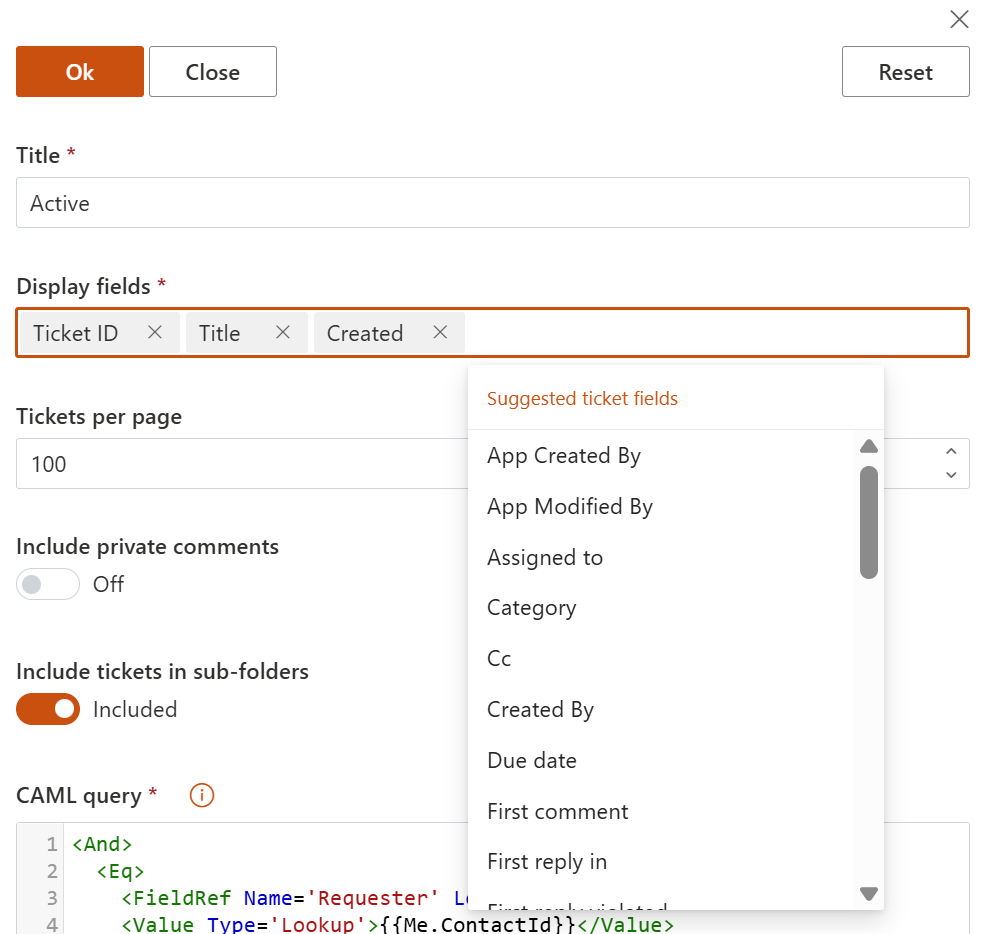Click the Suggested ticket fields header
992x934 pixels.
click(582, 399)
